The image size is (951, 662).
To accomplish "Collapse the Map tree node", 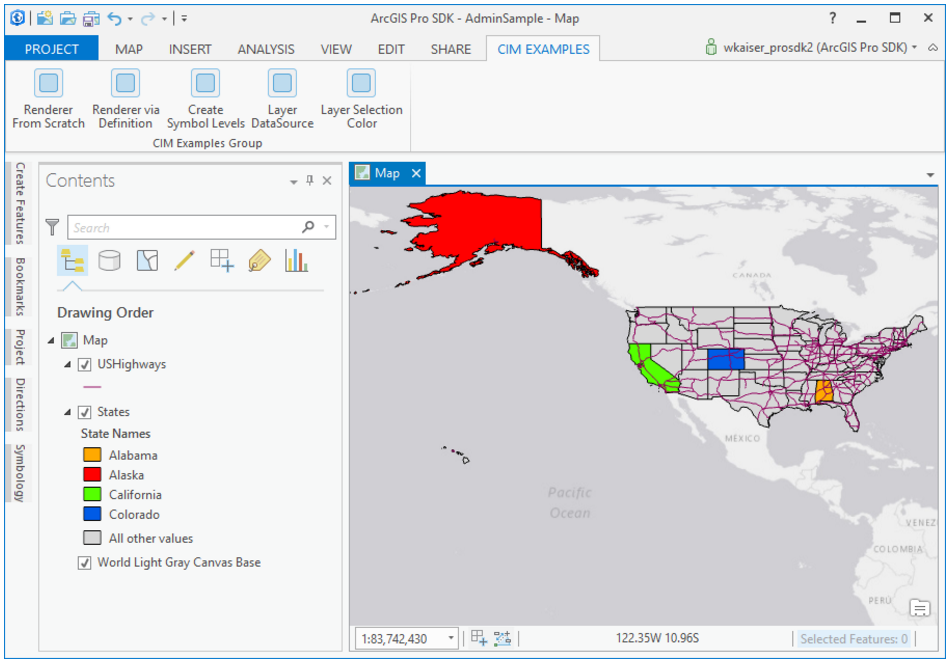I will point(52,341).
